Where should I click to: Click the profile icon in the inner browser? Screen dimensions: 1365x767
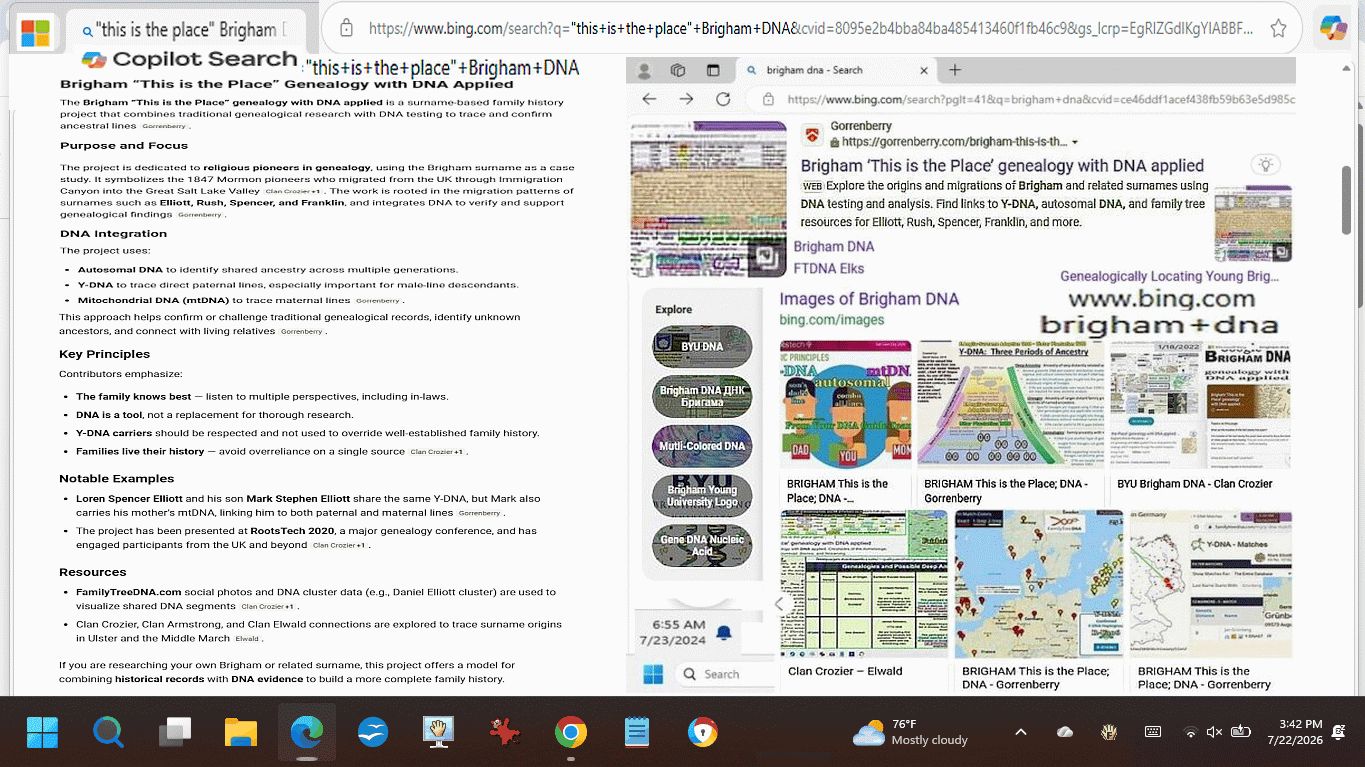pyautogui.click(x=645, y=70)
